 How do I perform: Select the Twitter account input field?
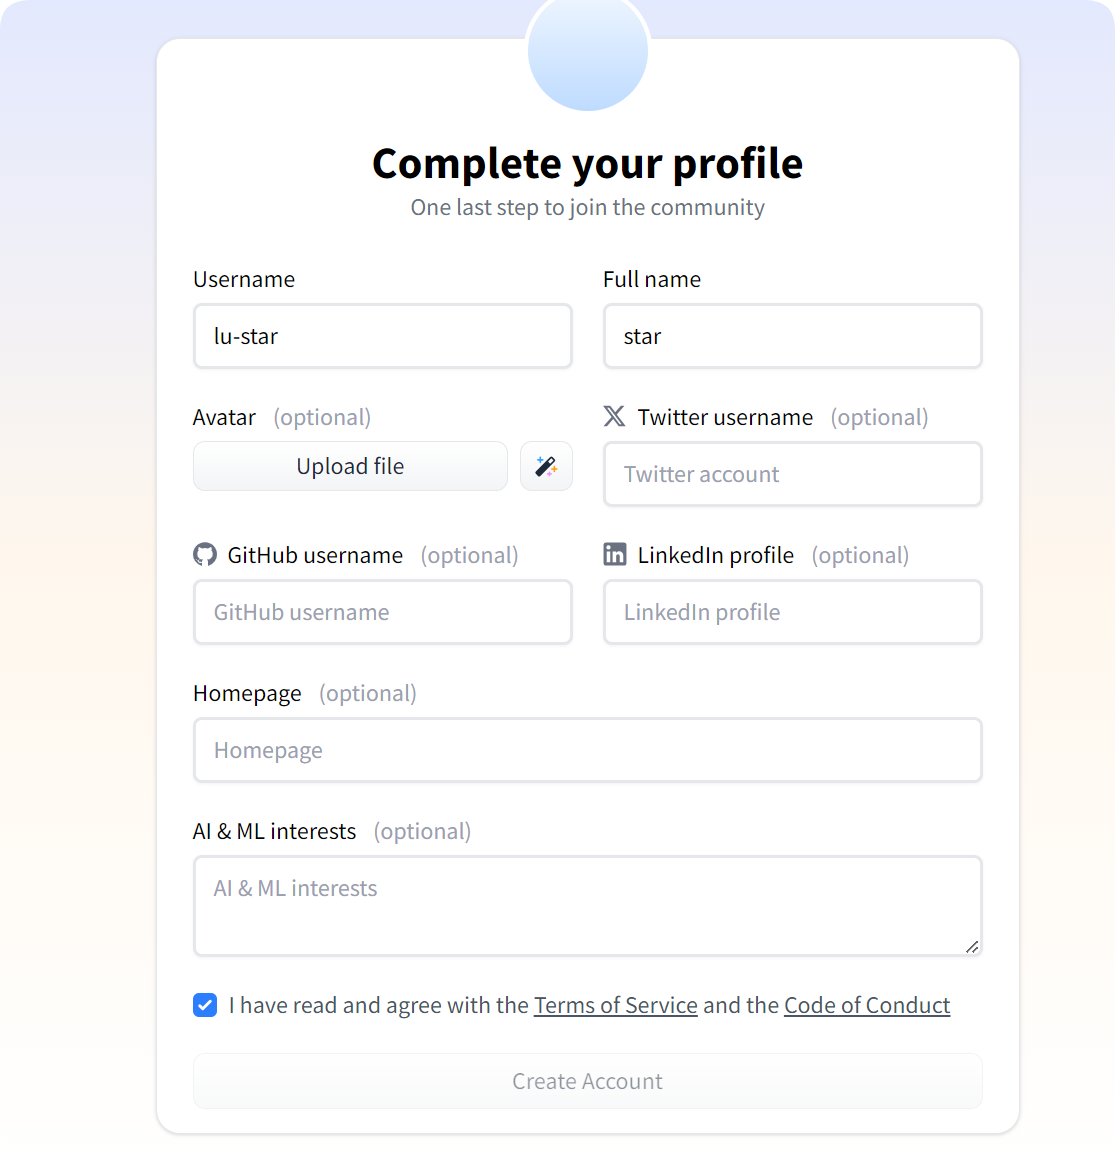(x=792, y=474)
